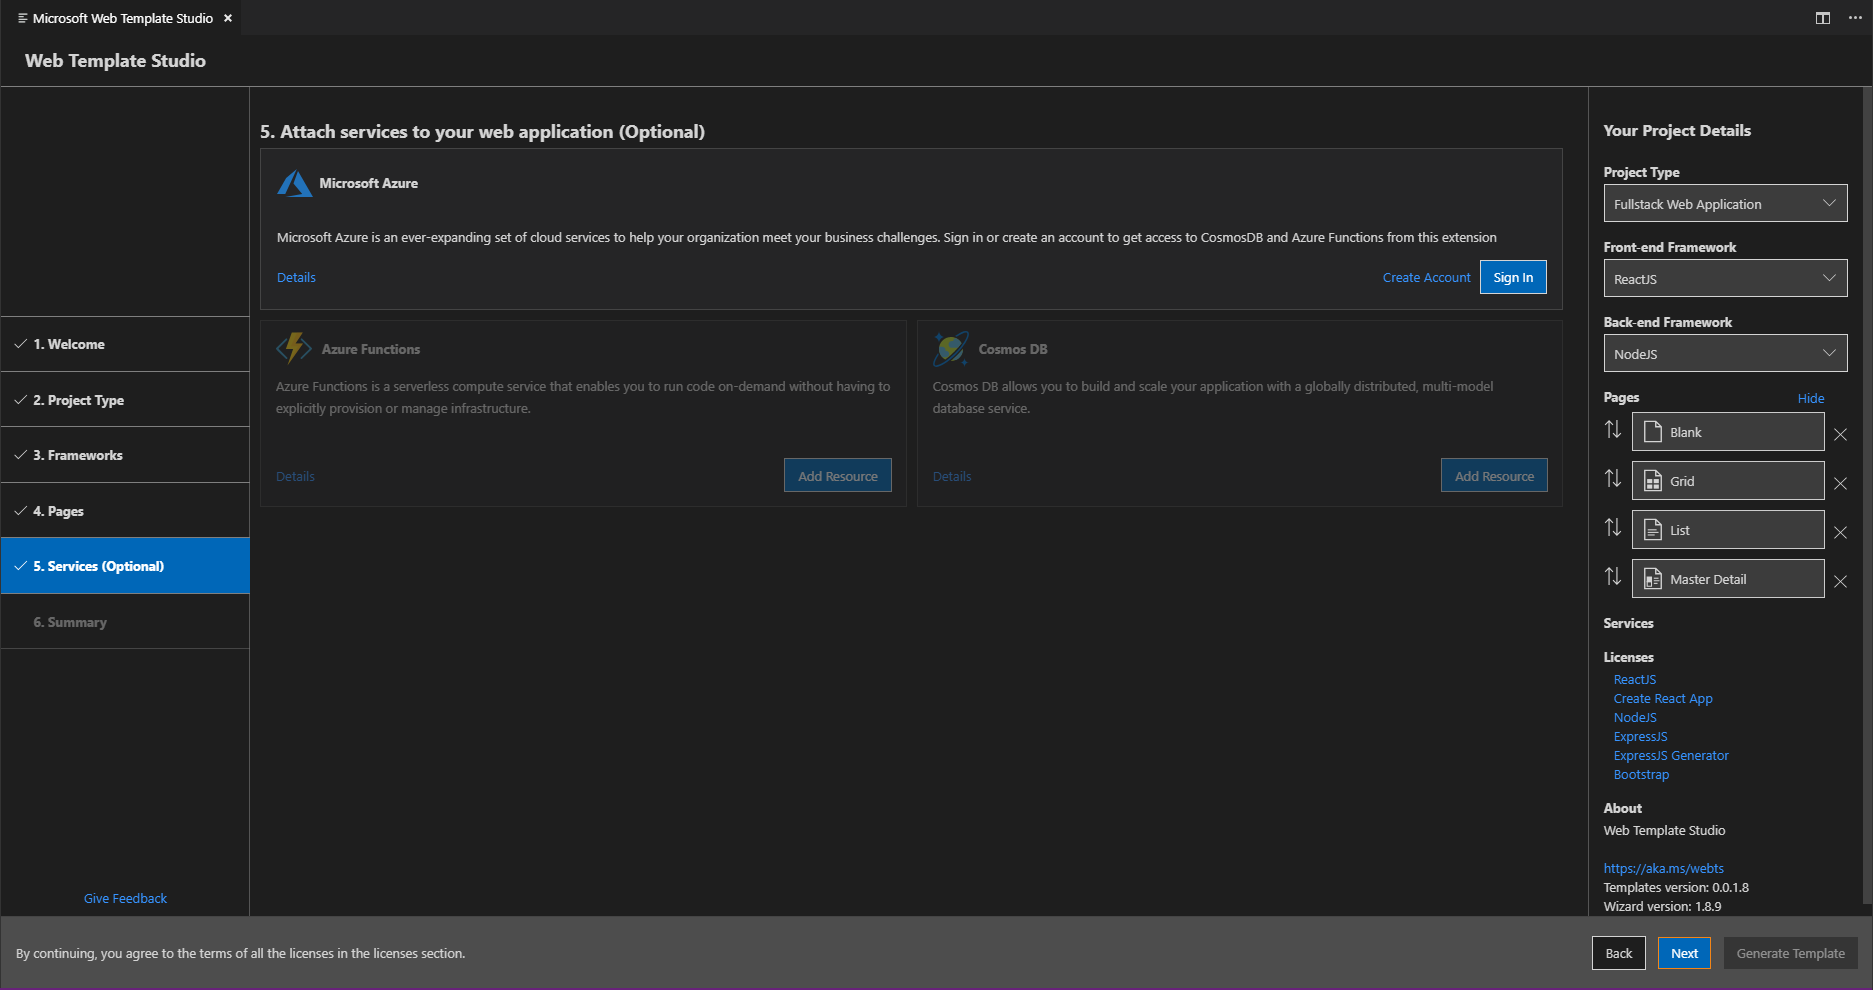Click the Grid page icon
Viewport: 1873px width, 990px height.
click(1653, 481)
